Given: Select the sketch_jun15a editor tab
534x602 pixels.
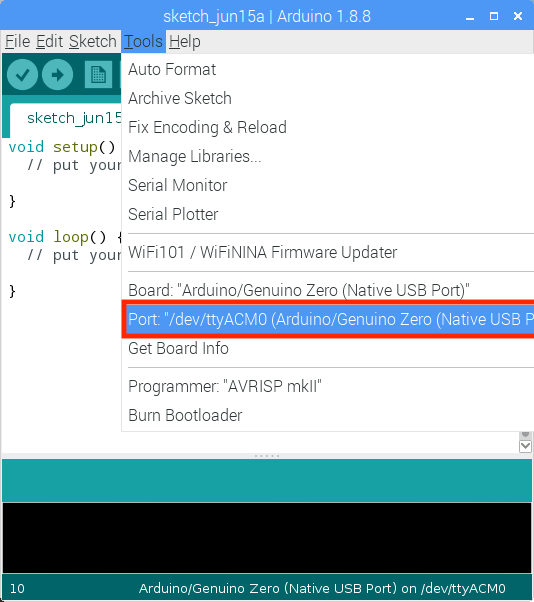Looking at the screenshot, I should (x=66, y=118).
